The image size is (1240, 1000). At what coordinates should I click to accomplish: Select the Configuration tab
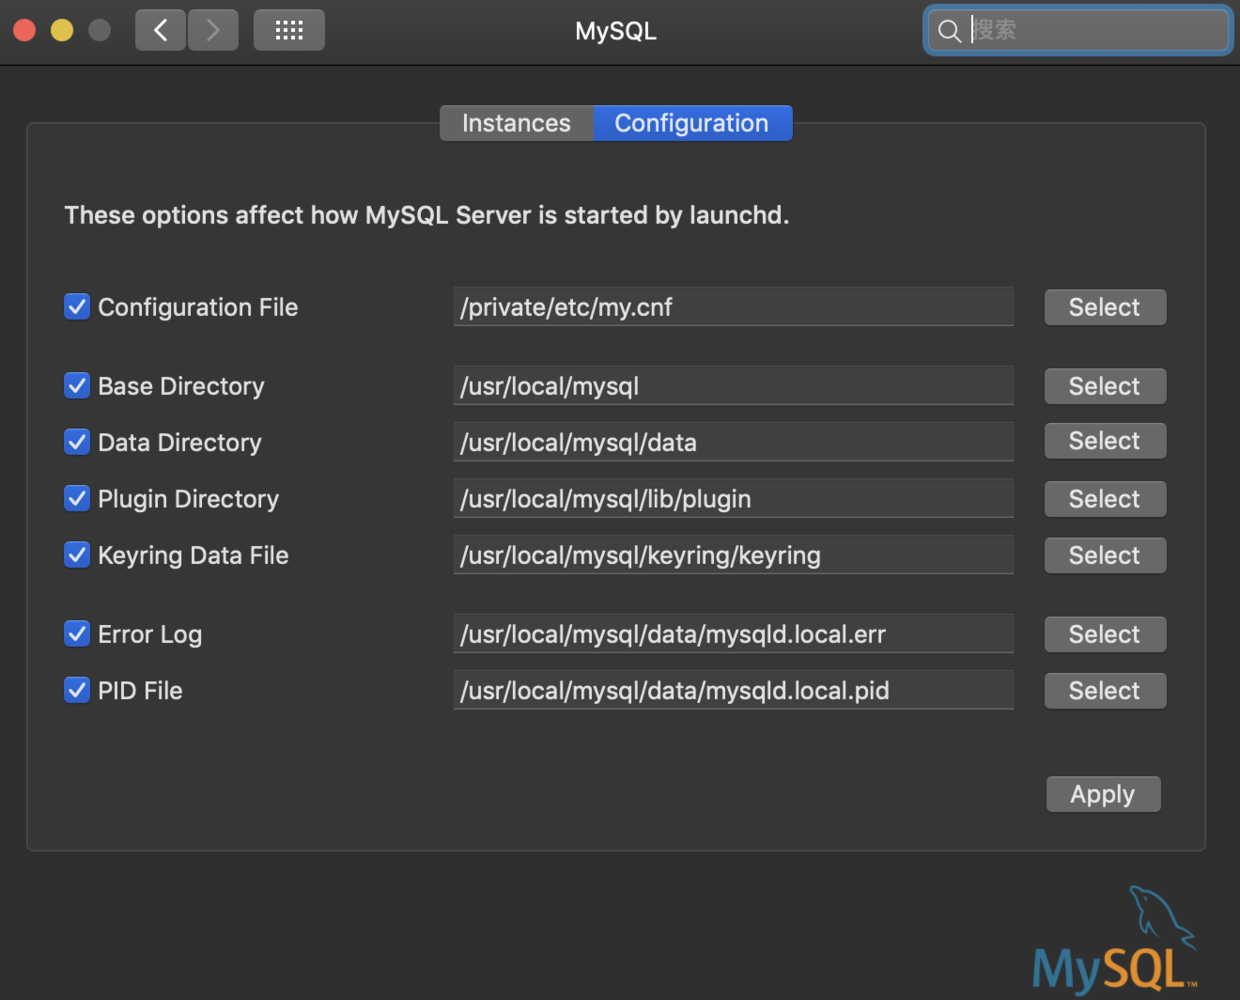[692, 123]
